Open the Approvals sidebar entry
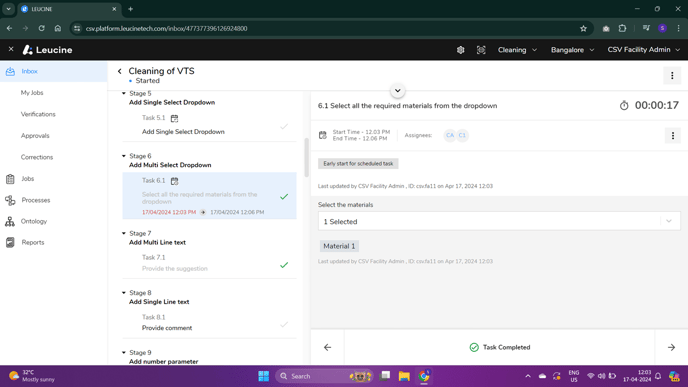 [35, 136]
